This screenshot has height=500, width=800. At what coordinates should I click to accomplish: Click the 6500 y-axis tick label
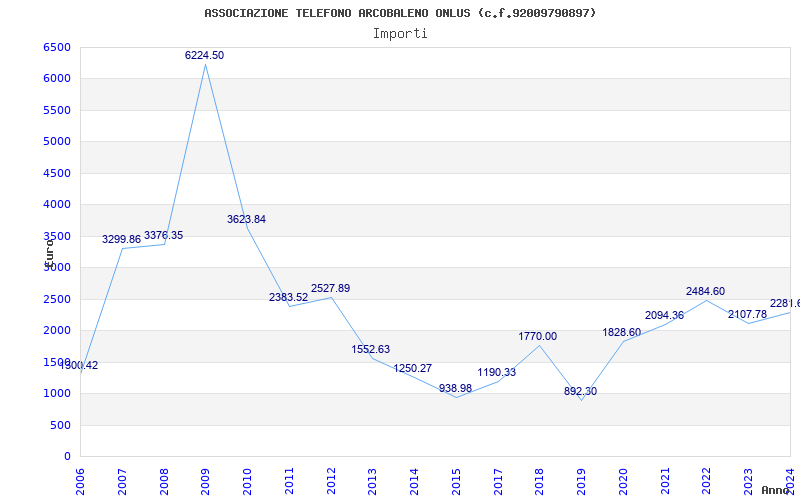pos(57,47)
